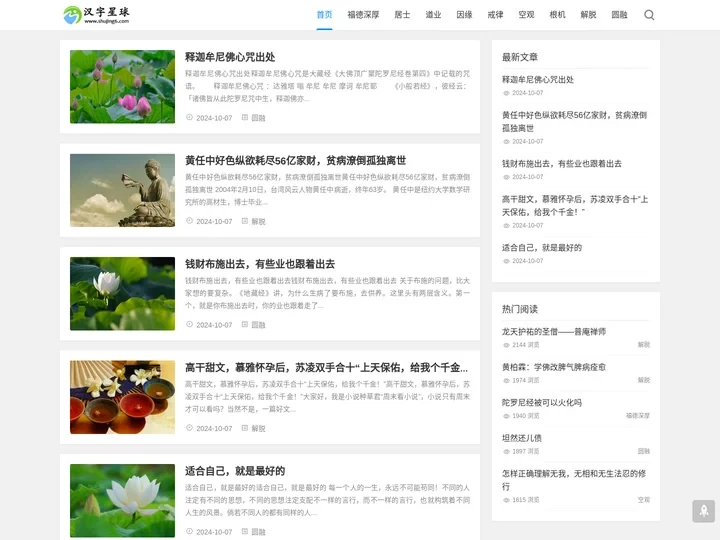Click 圆融 tag beside 1897 浏览
The image size is (720, 540).
point(644,451)
